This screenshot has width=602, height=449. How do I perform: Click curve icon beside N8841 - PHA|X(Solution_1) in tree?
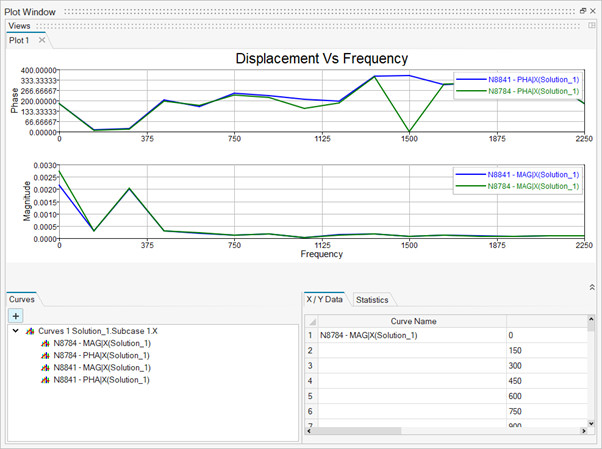click(45, 380)
